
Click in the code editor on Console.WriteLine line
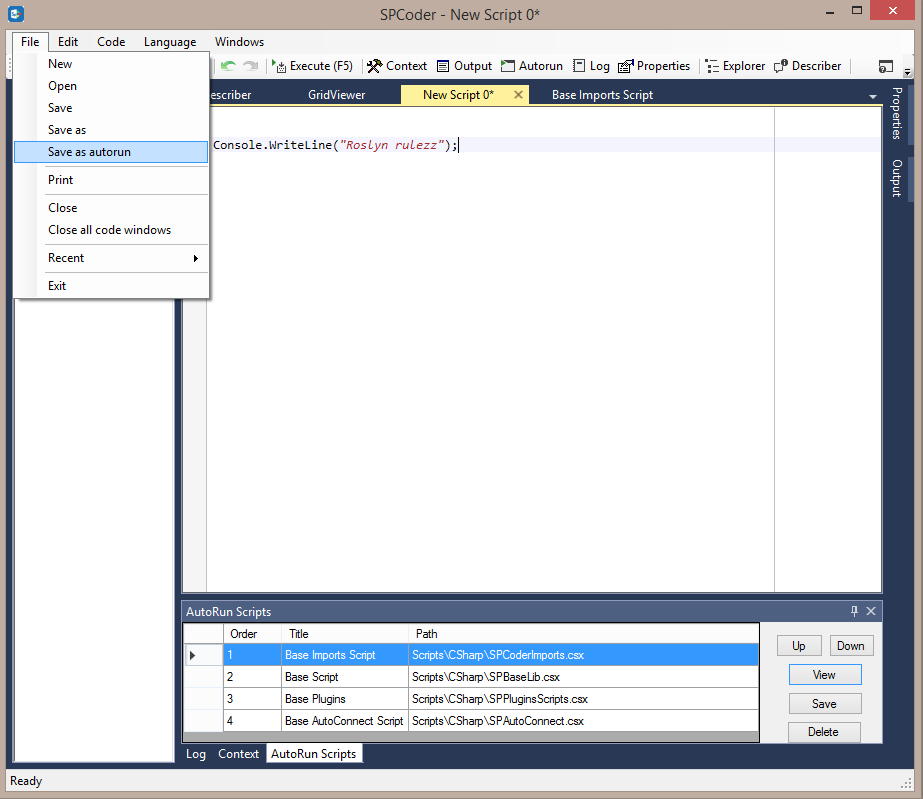[x=336, y=145]
